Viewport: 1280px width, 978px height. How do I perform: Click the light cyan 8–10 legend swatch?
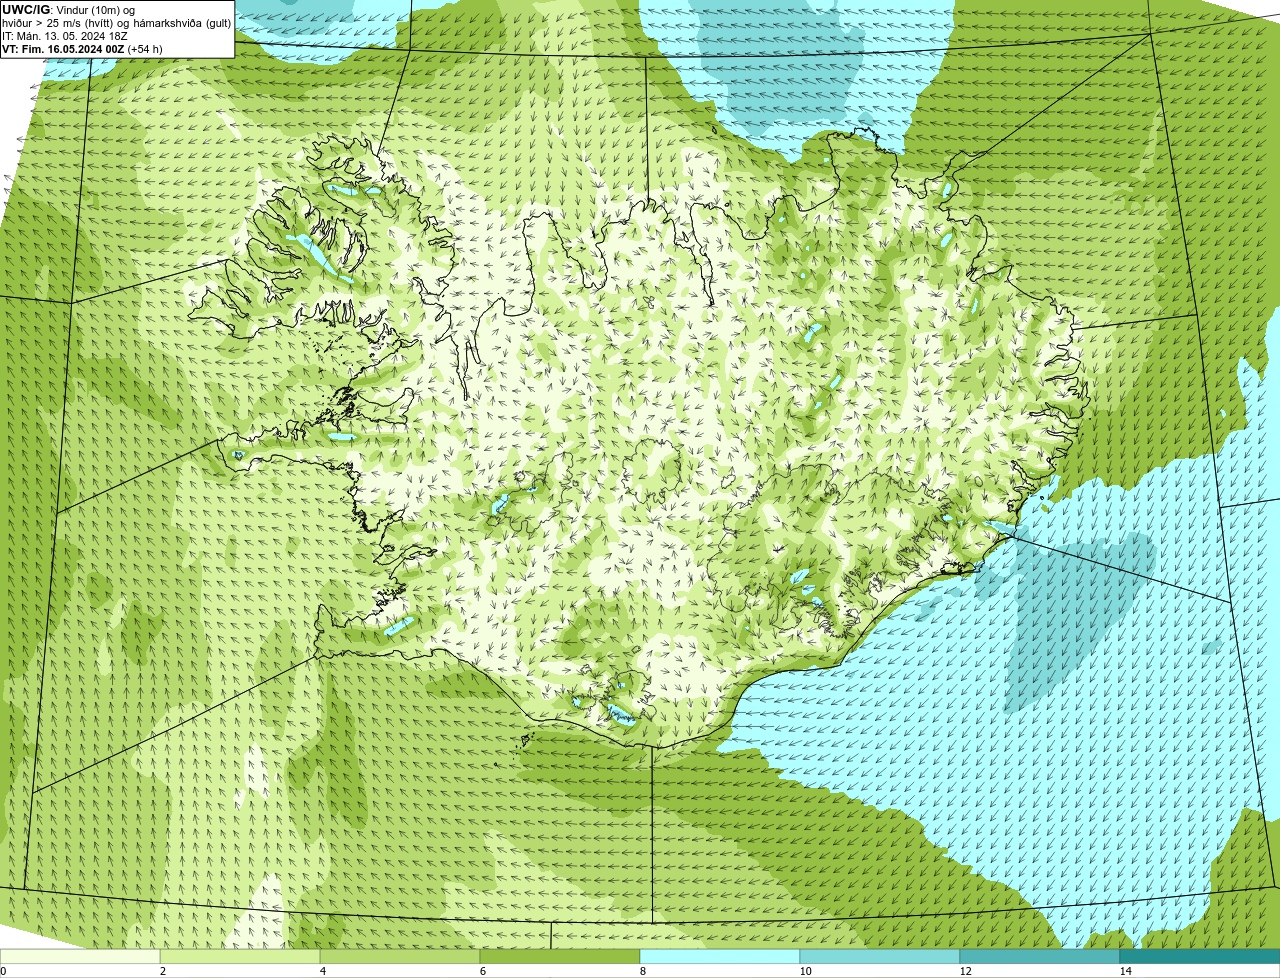(x=720, y=956)
